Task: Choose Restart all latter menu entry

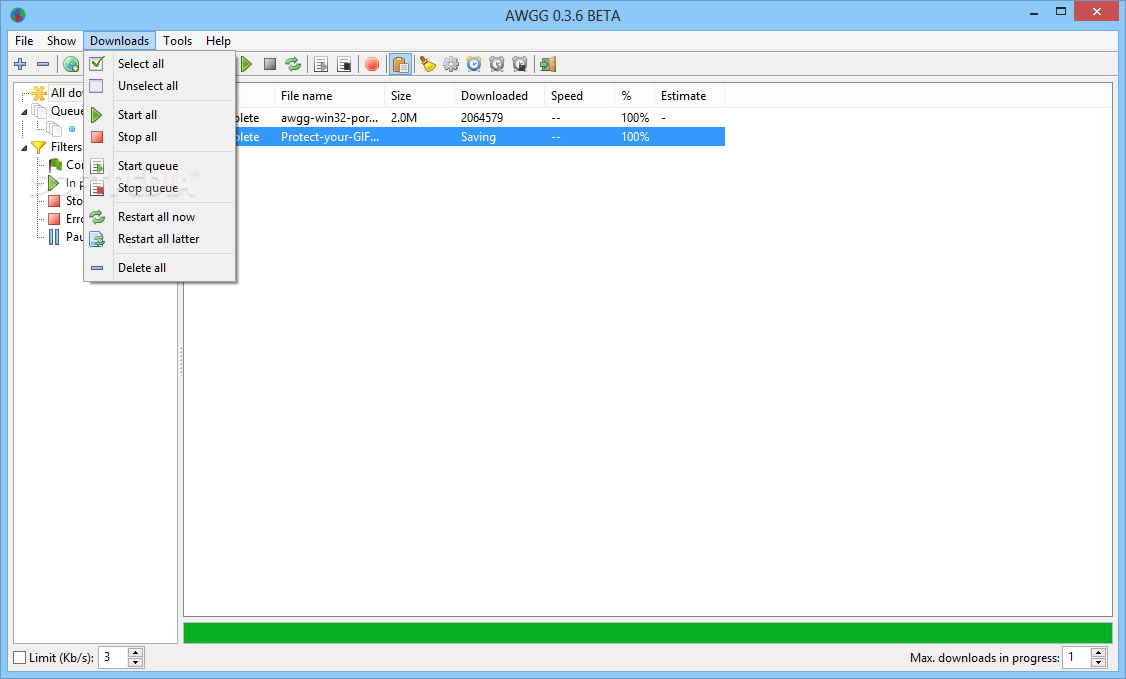Action: [159, 239]
